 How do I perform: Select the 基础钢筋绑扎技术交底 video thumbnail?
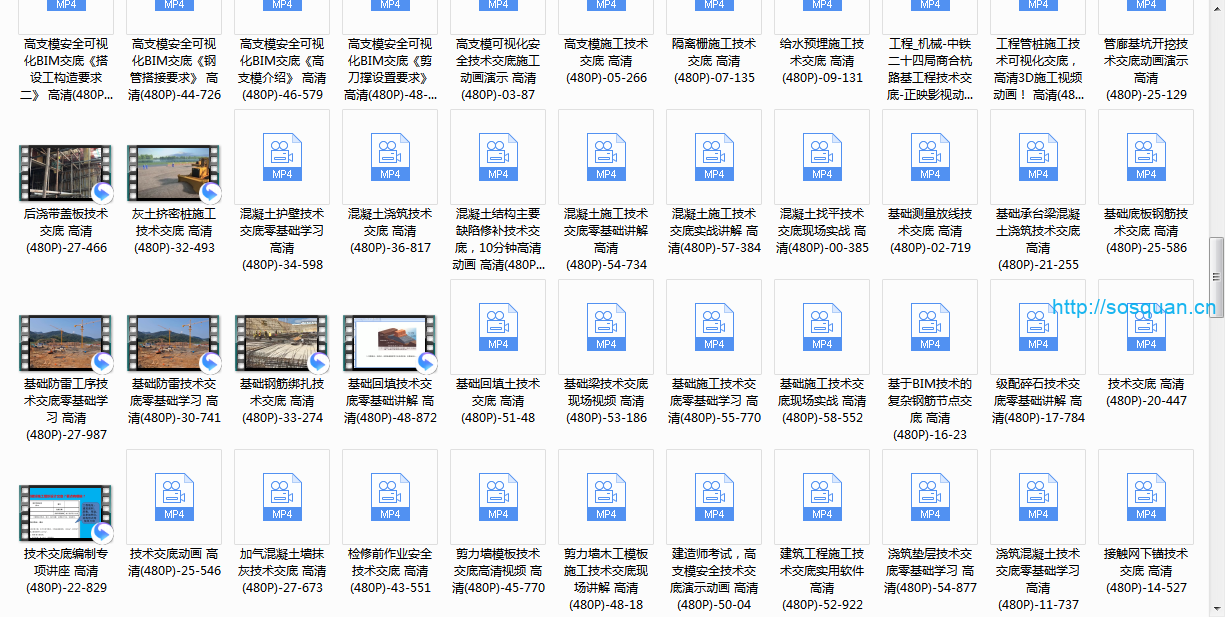[282, 343]
